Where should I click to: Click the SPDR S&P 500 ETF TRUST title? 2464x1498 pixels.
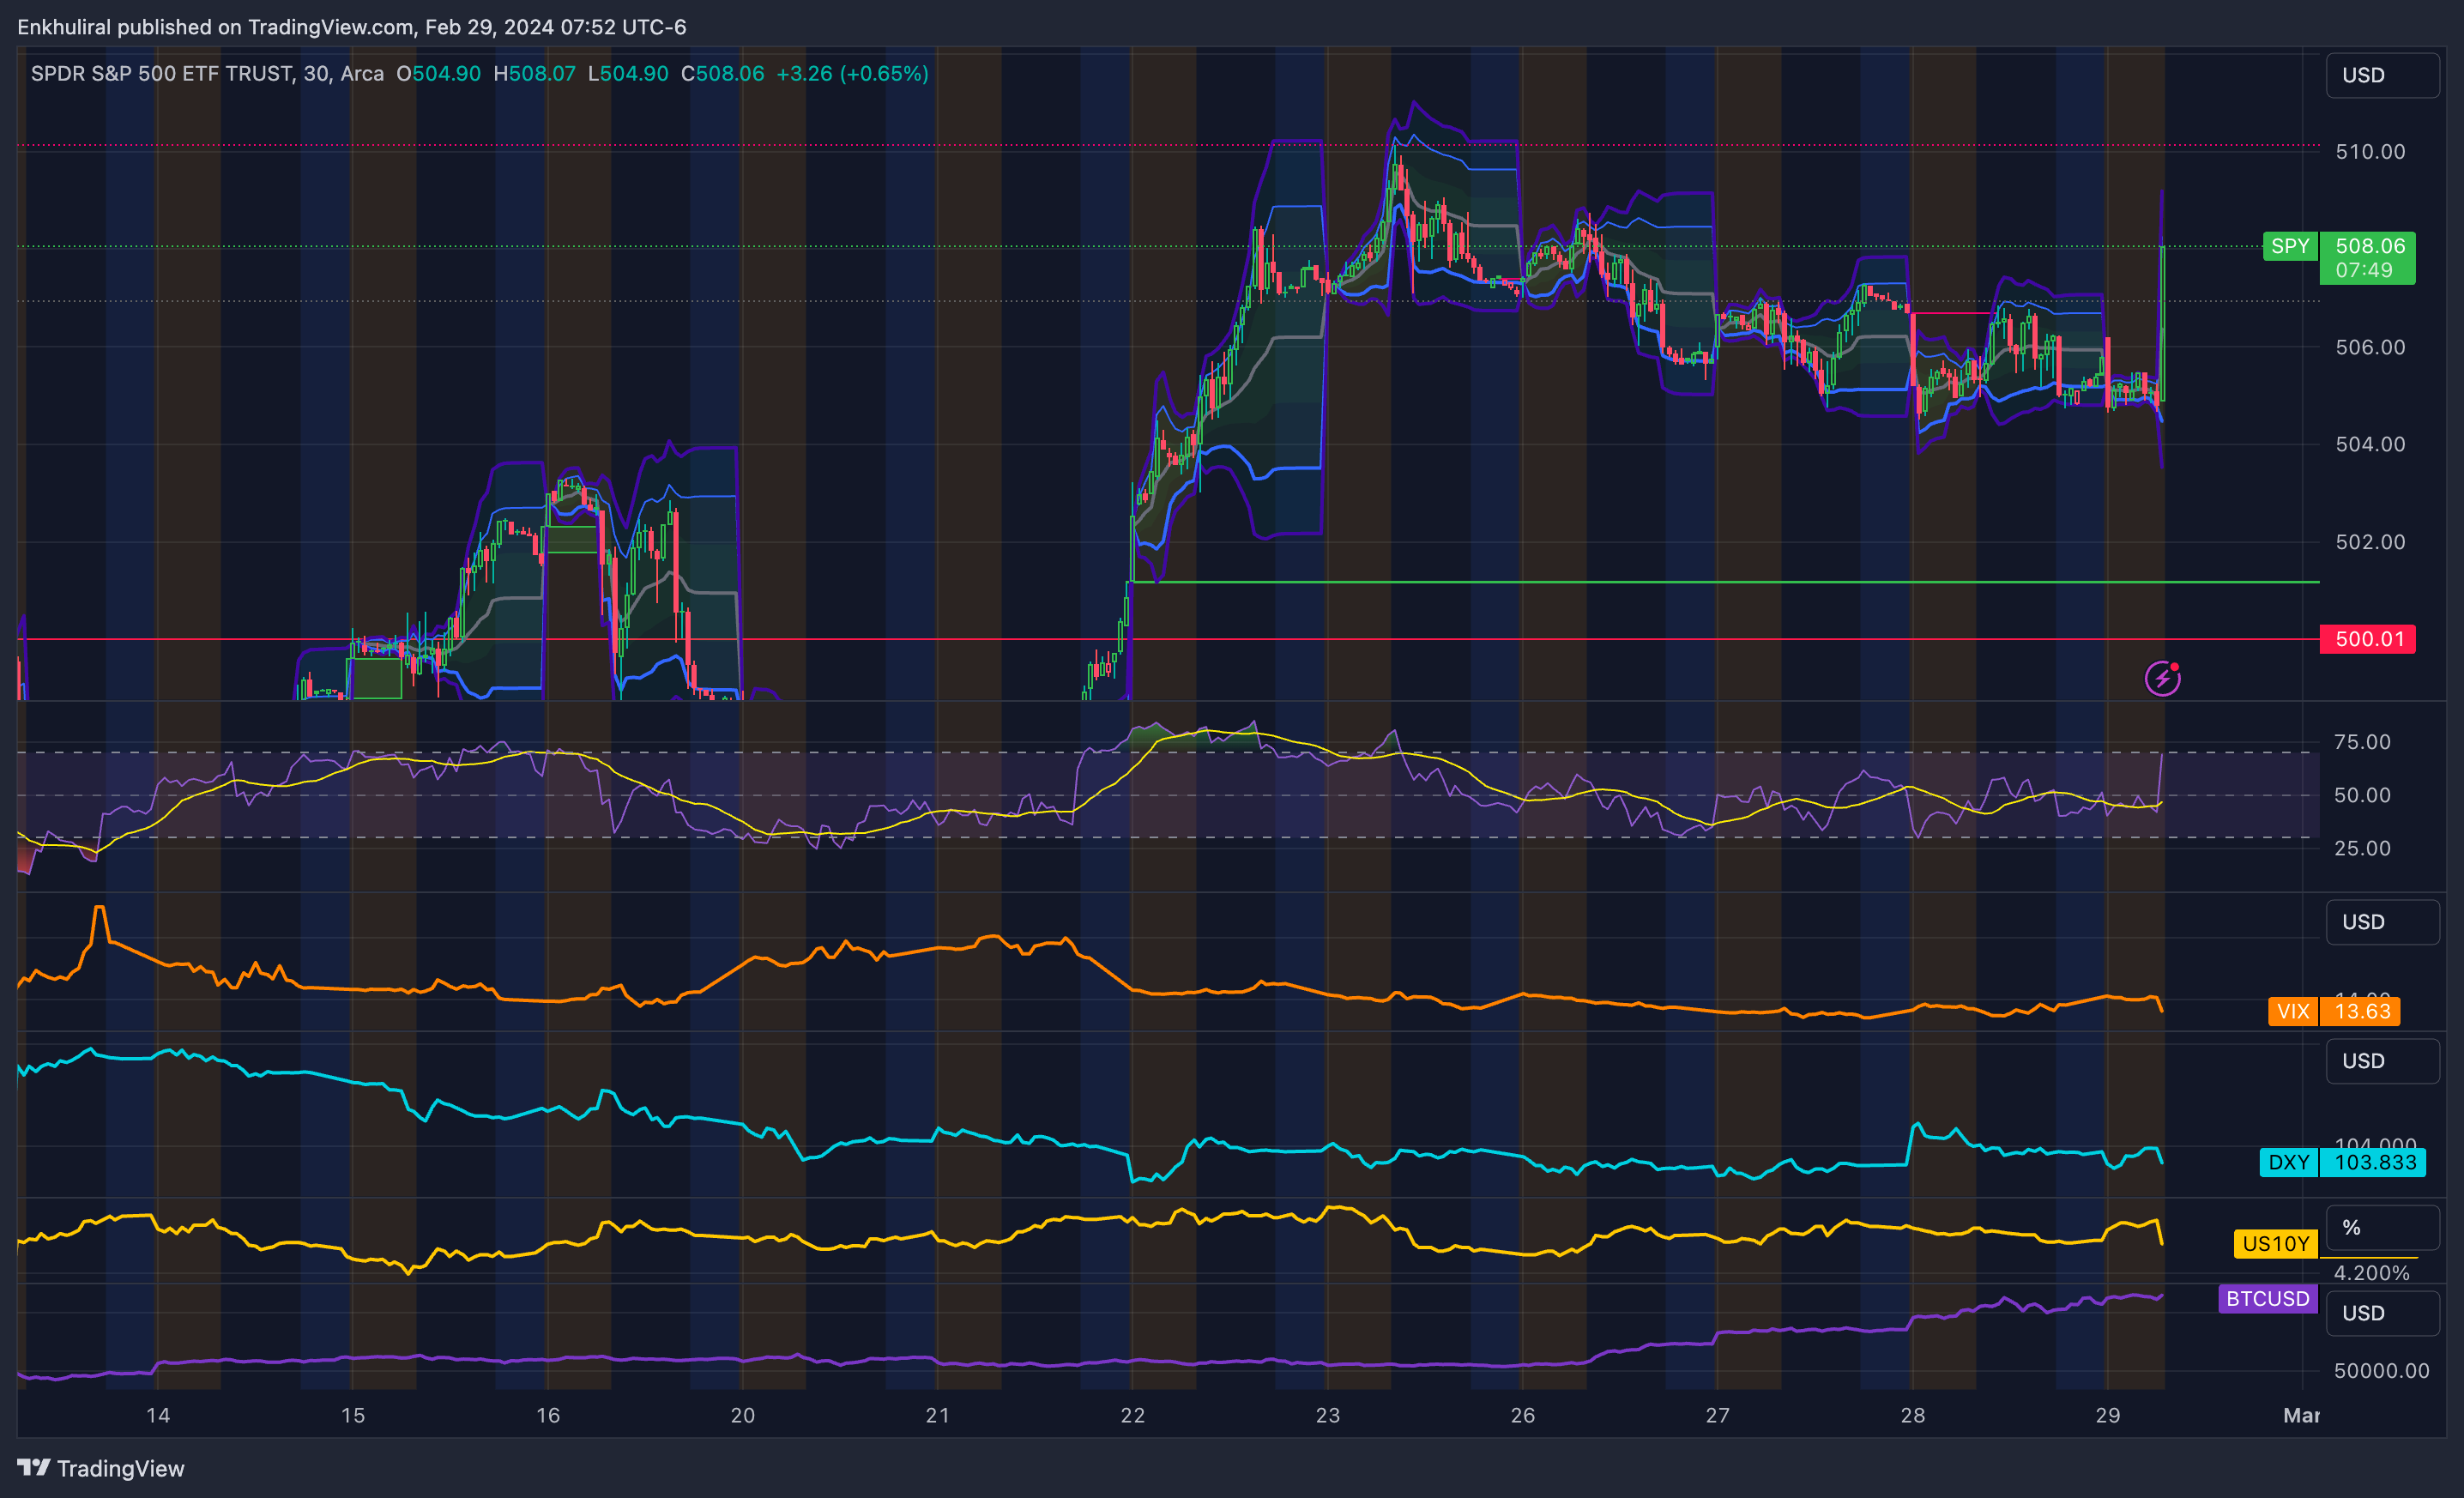pos(162,74)
